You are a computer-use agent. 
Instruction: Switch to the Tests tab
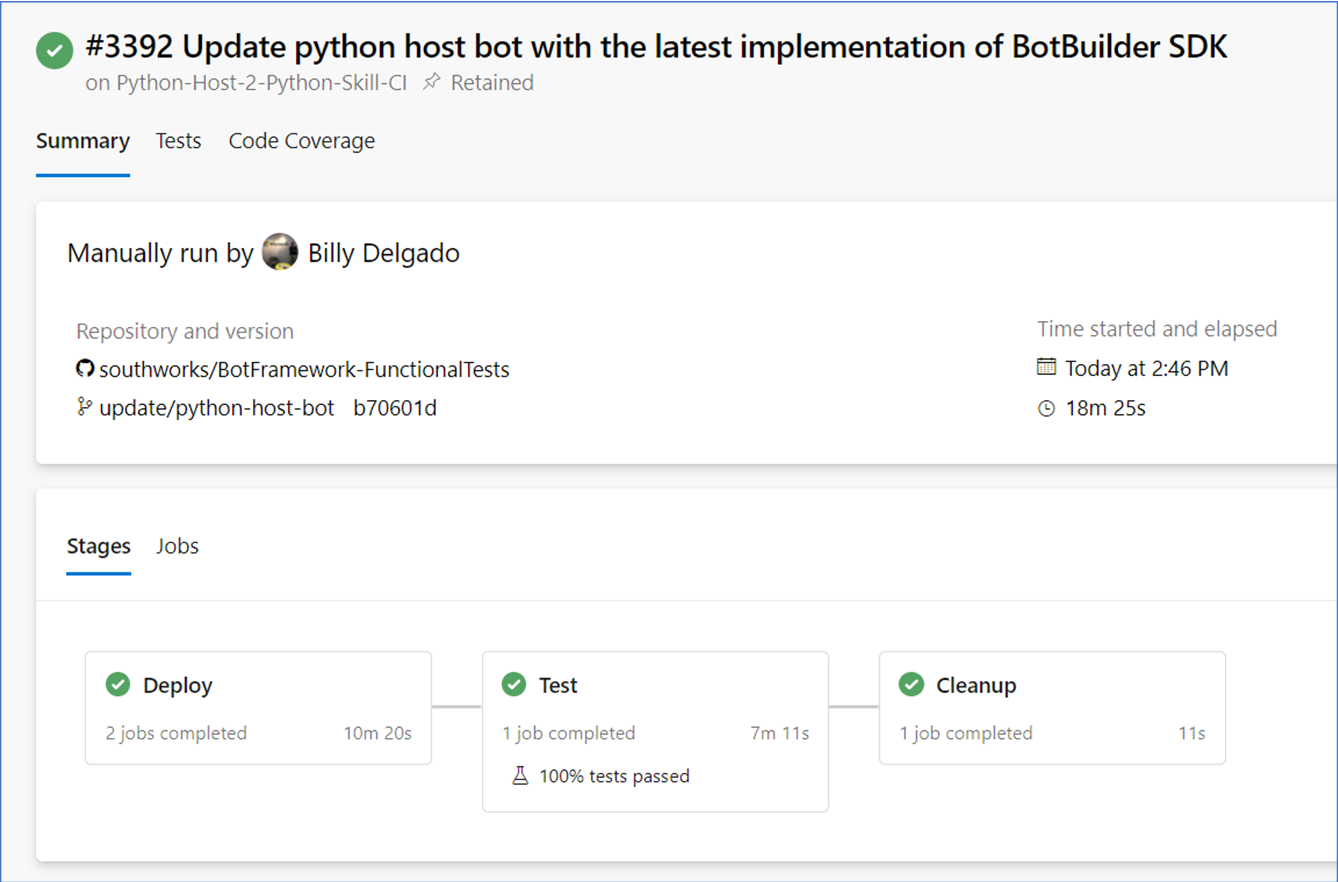point(178,141)
